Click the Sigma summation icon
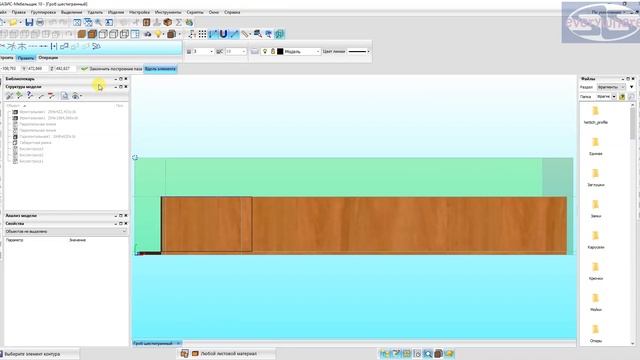Image resolution: width=640 pixels, height=360 pixels. (x=178, y=22)
